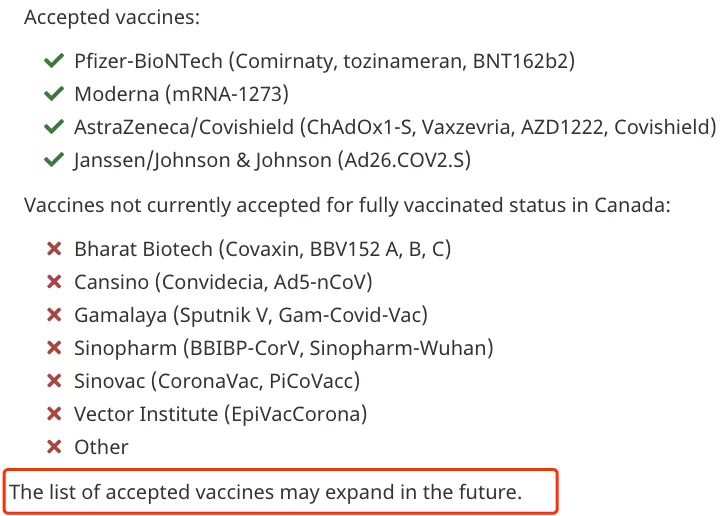Click the green checkmark next to Moderna

(54, 94)
